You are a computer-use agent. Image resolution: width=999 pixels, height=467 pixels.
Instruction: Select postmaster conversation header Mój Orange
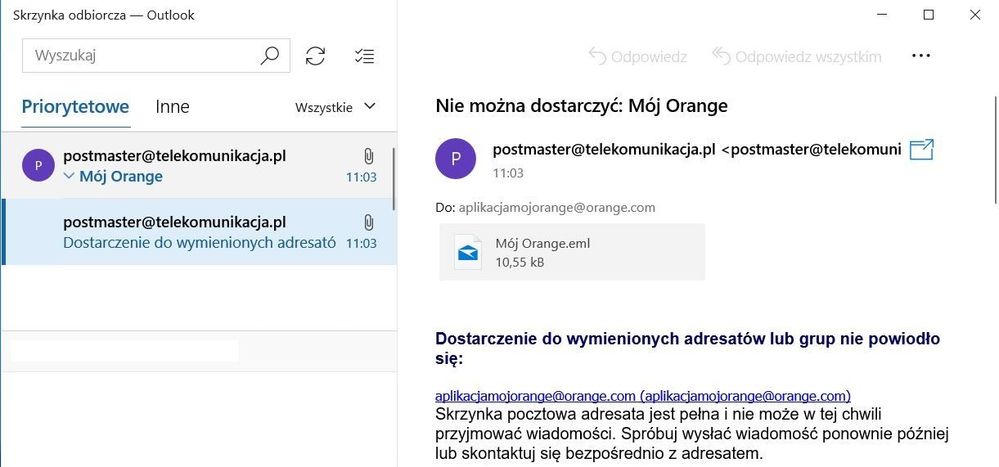(199, 166)
